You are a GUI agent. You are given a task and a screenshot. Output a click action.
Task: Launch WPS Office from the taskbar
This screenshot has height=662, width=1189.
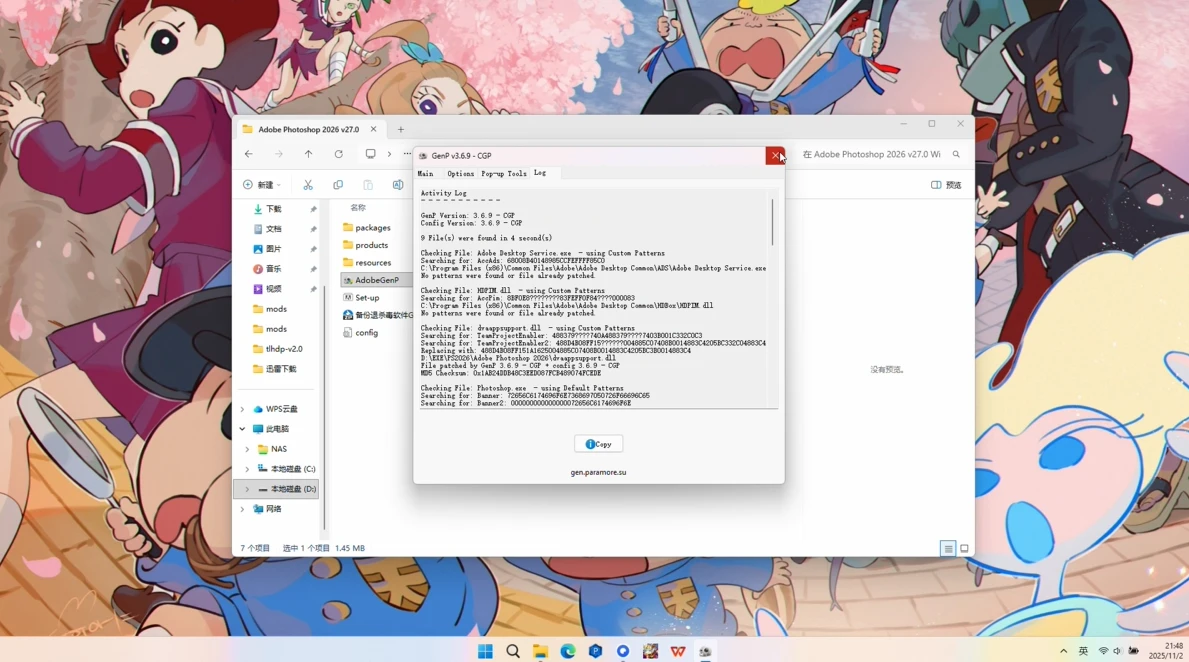[679, 651]
